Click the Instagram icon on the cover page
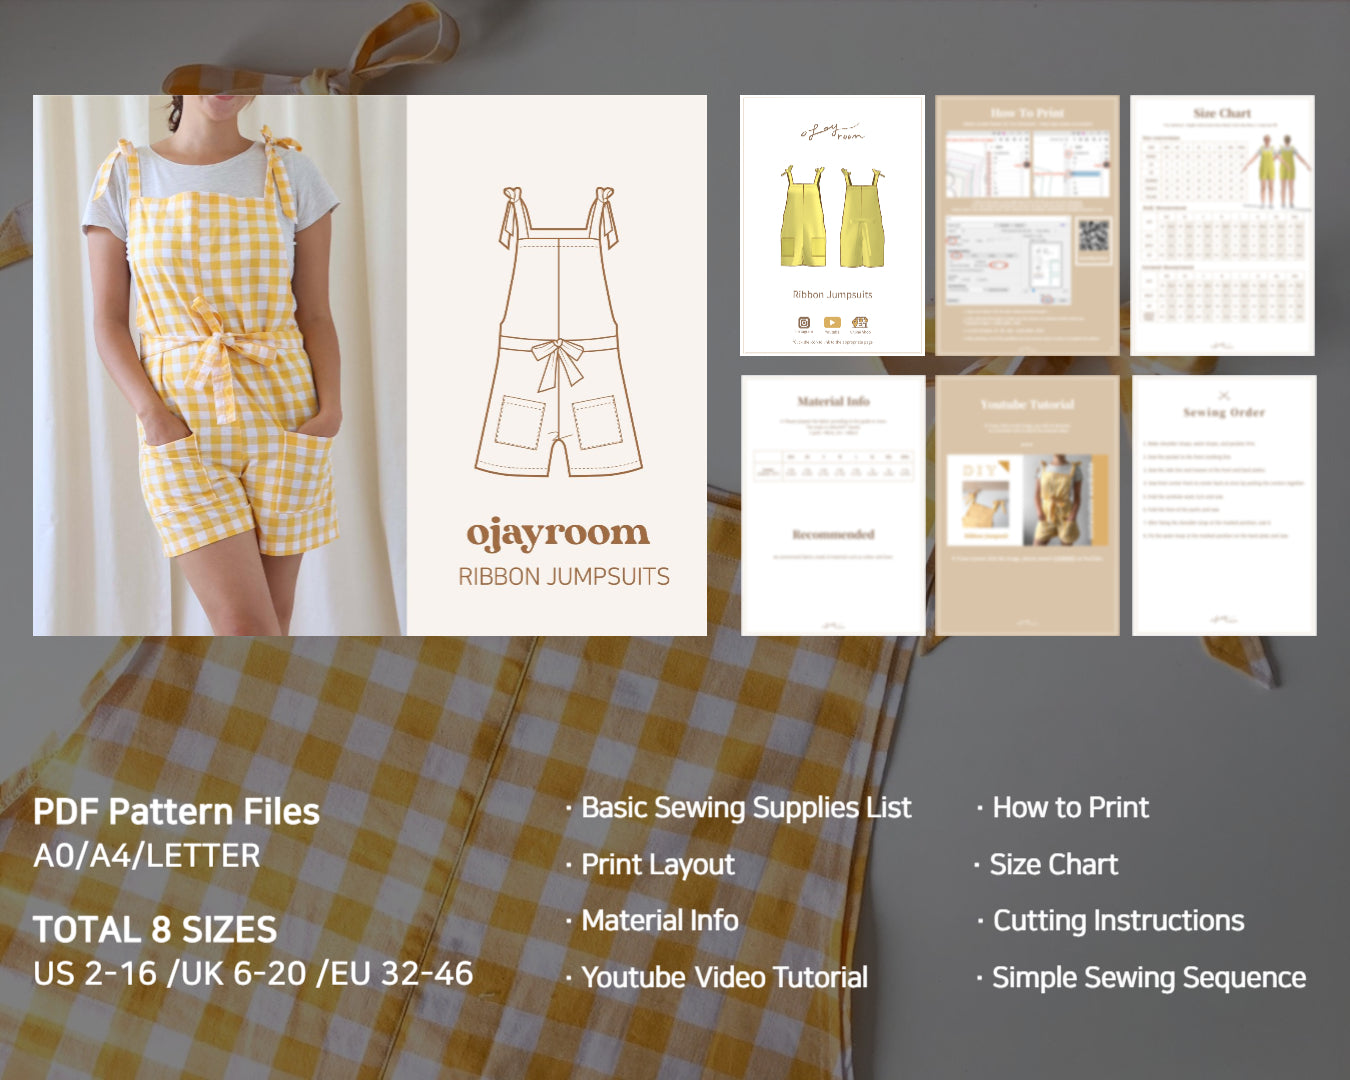Screen dimensions: 1350x1080 [x=803, y=322]
